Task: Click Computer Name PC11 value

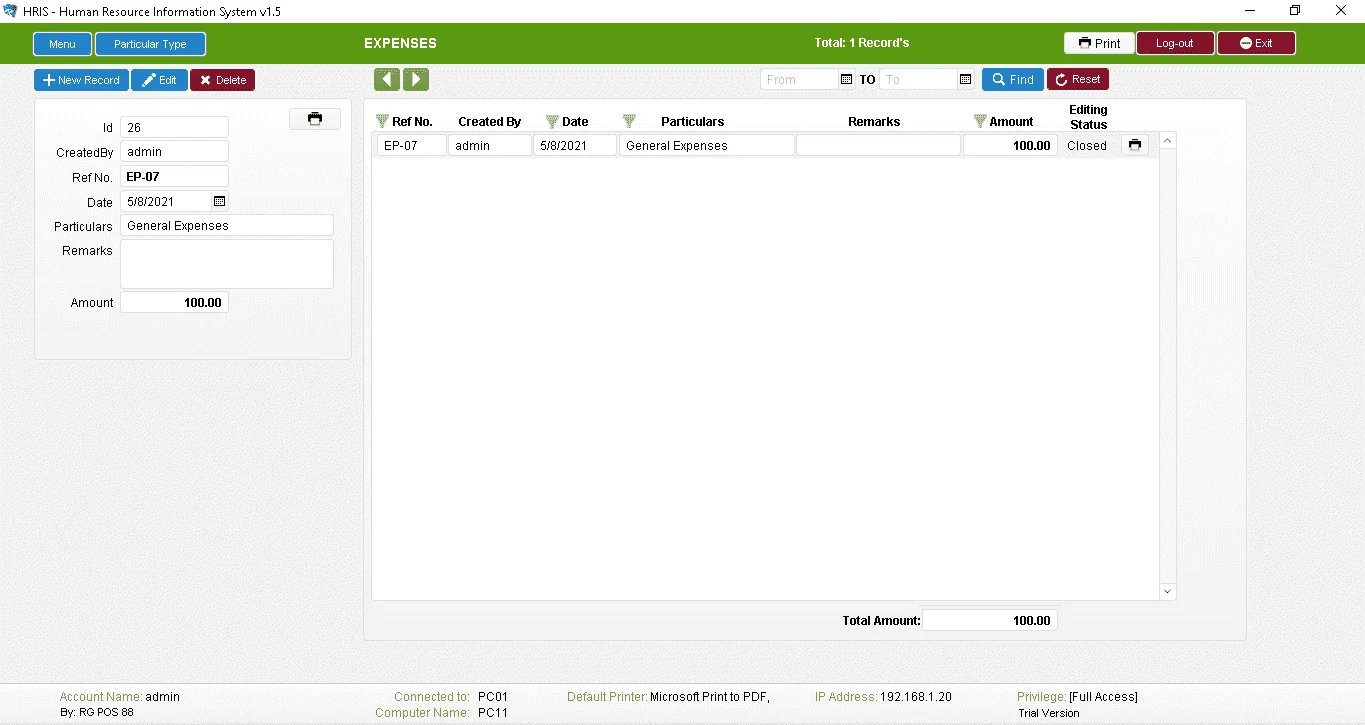Action: coord(493,713)
